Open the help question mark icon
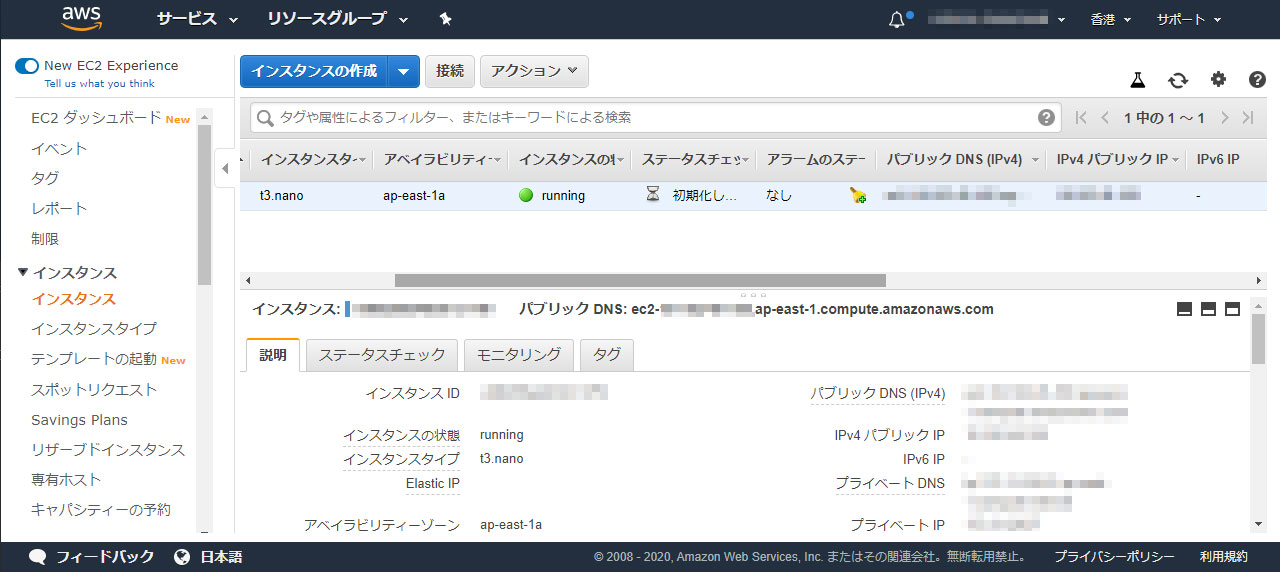 (x=1257, y=80)
